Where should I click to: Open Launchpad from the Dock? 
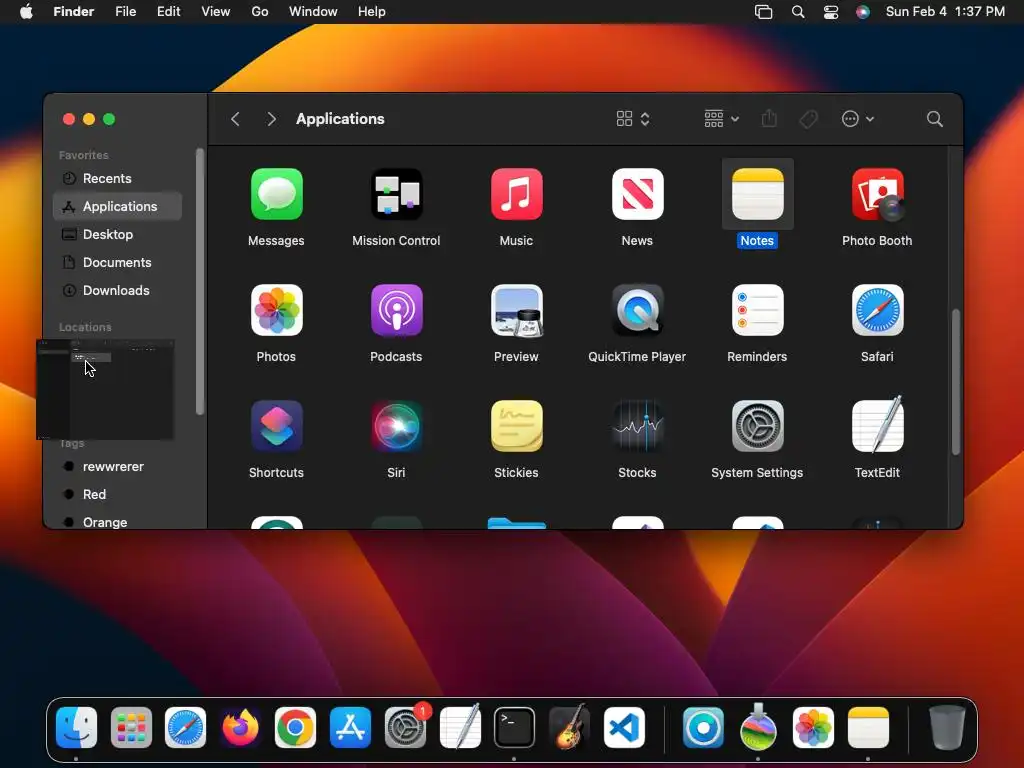(x=131, y=728)
